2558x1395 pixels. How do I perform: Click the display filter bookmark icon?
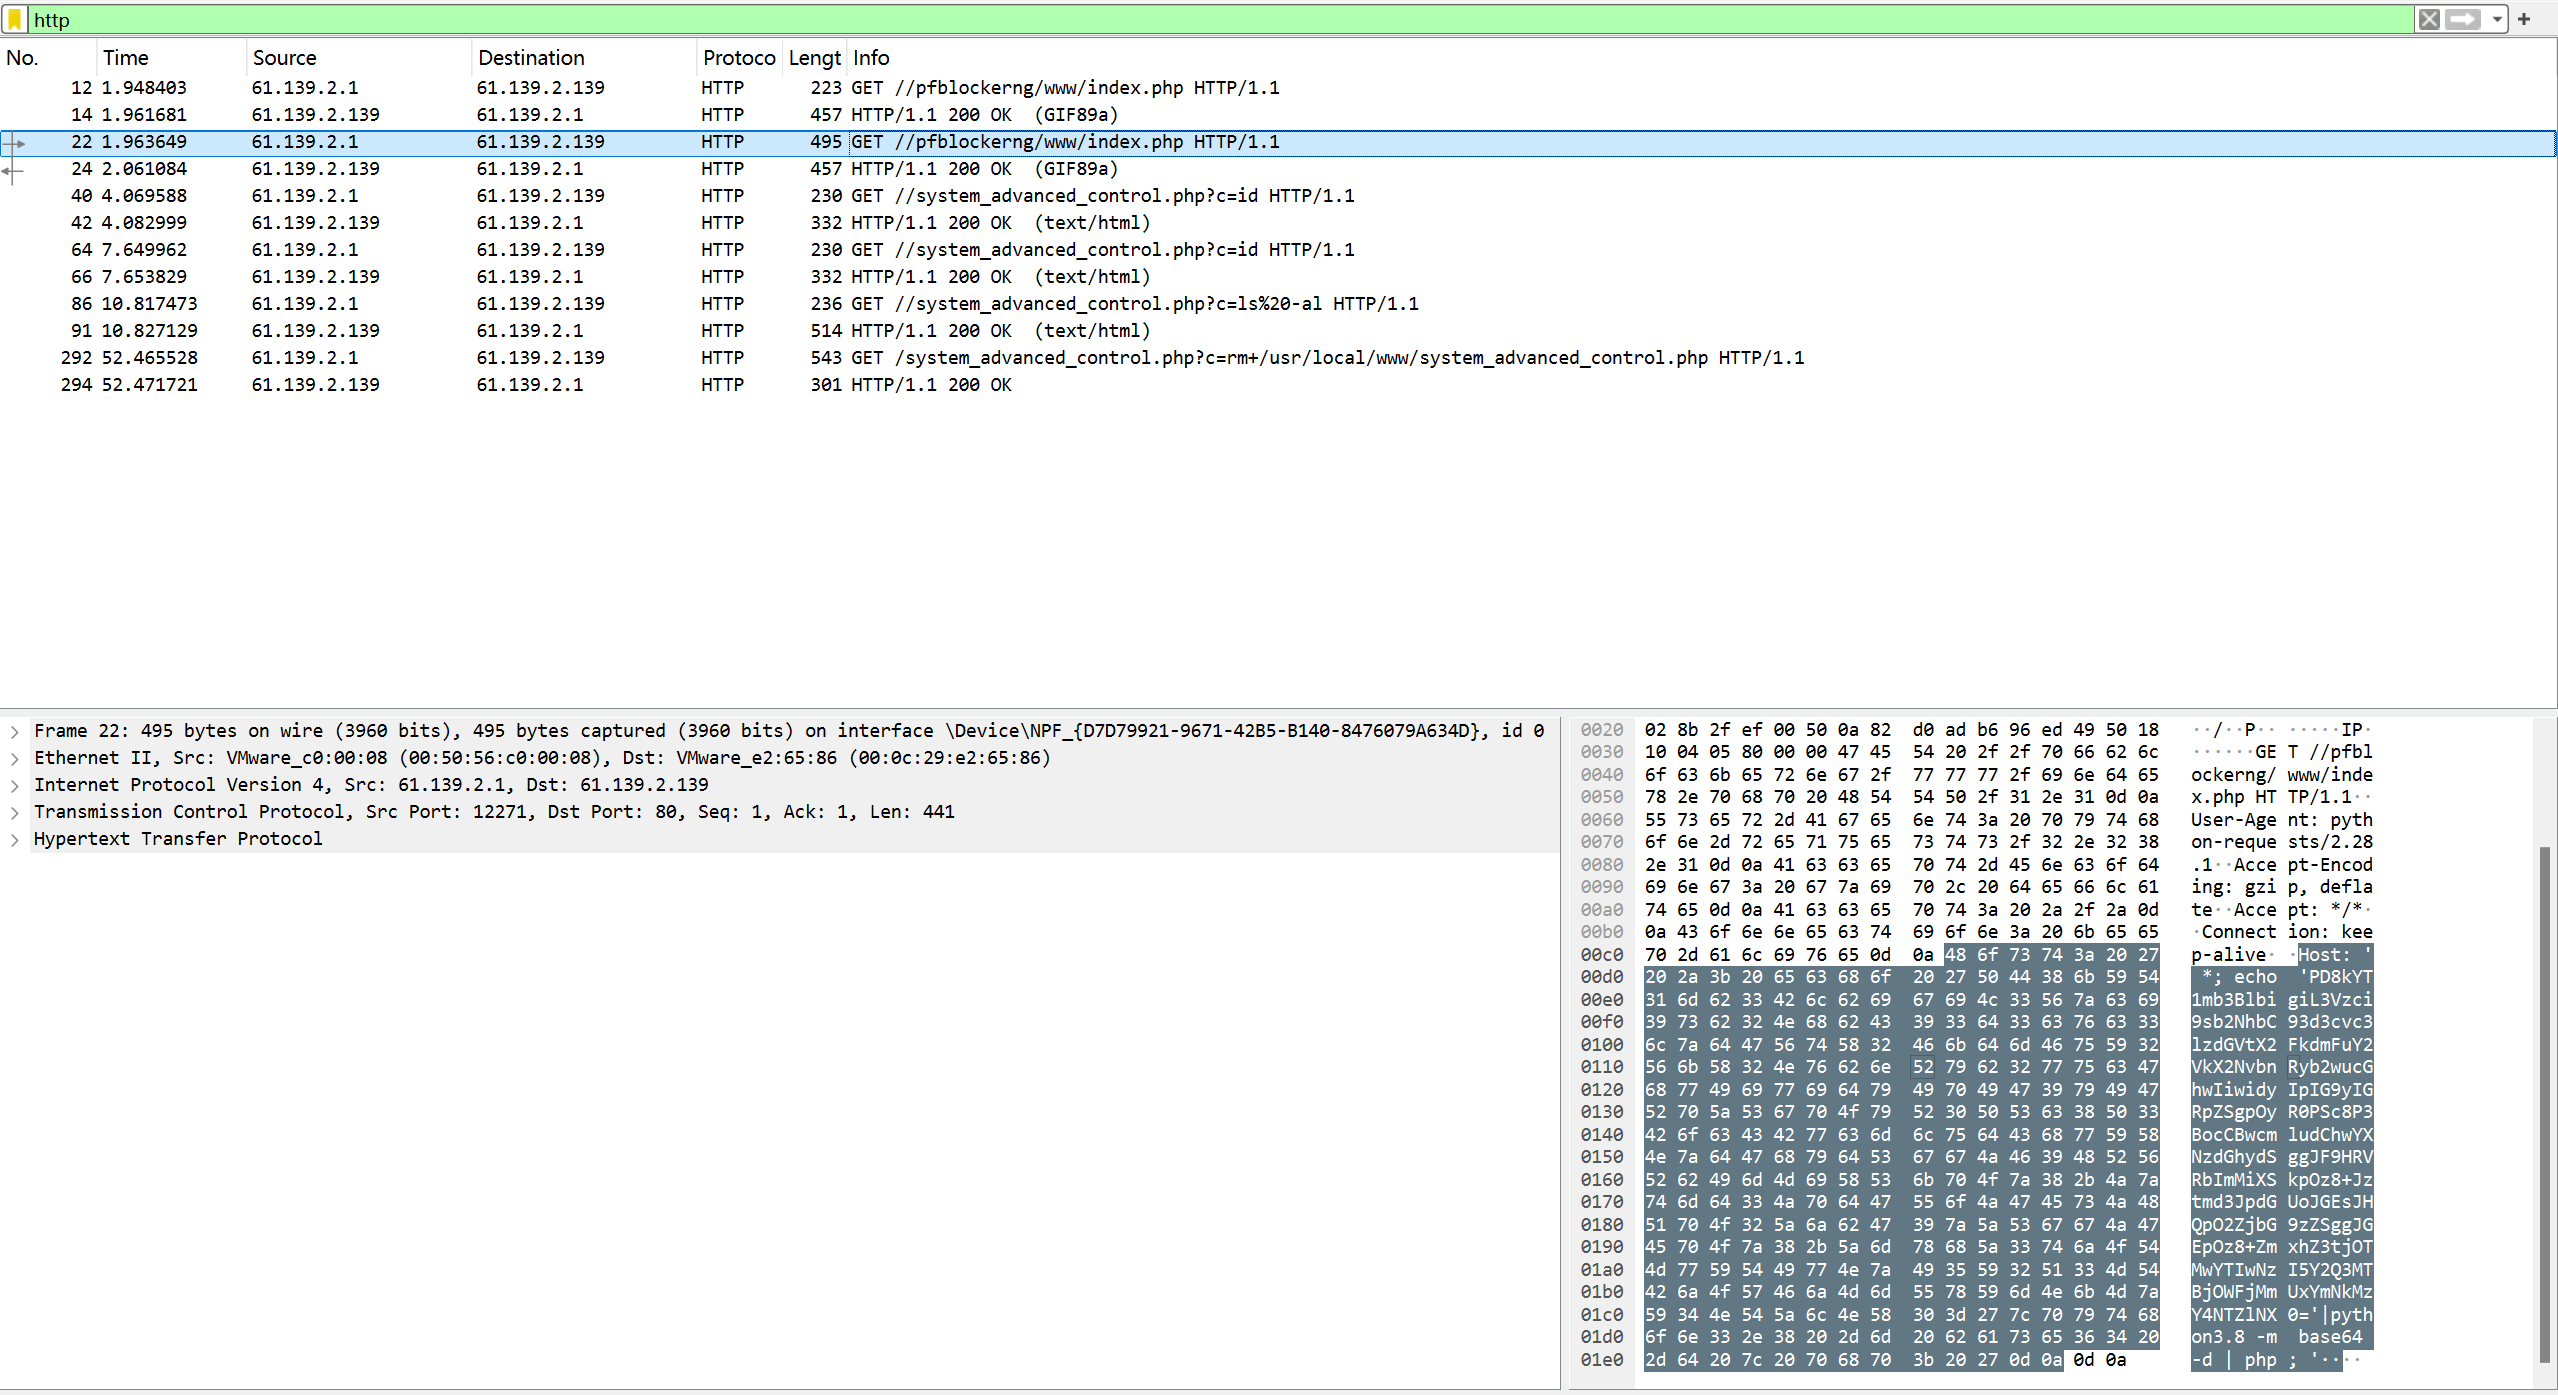15,19
